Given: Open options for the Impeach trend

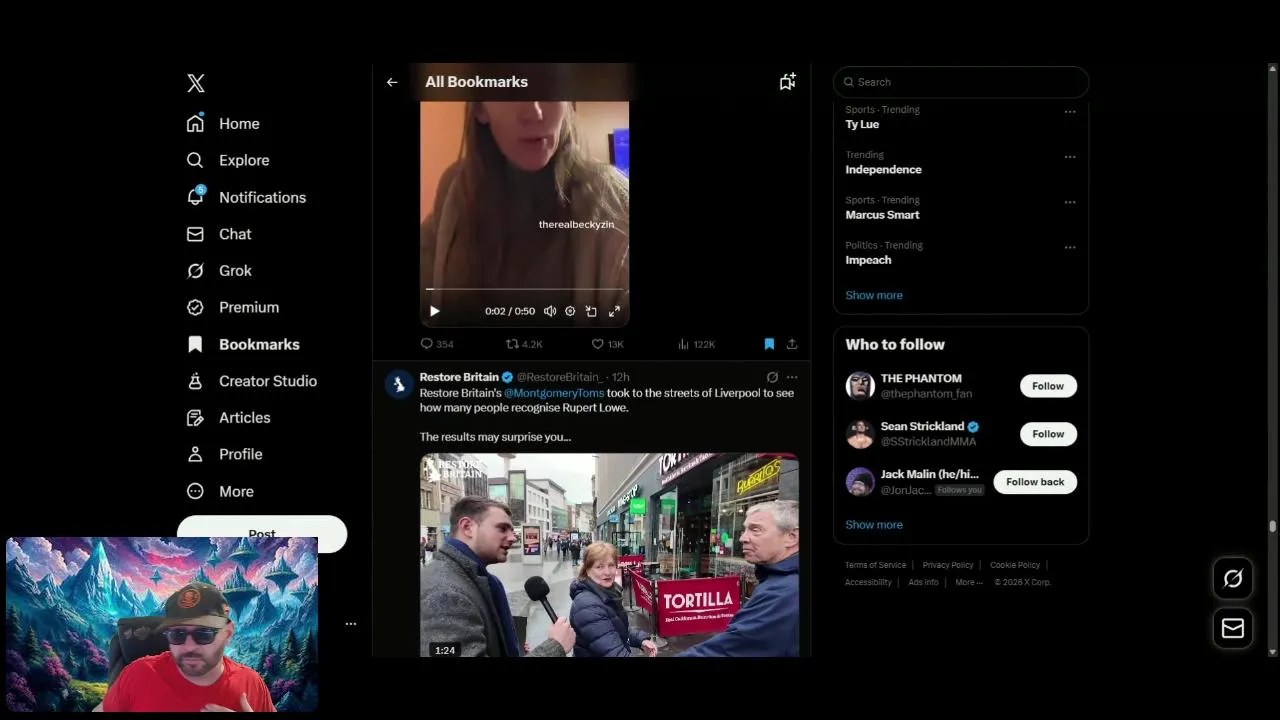Looking at the screenshot, I should click(x=1070, y=247).
